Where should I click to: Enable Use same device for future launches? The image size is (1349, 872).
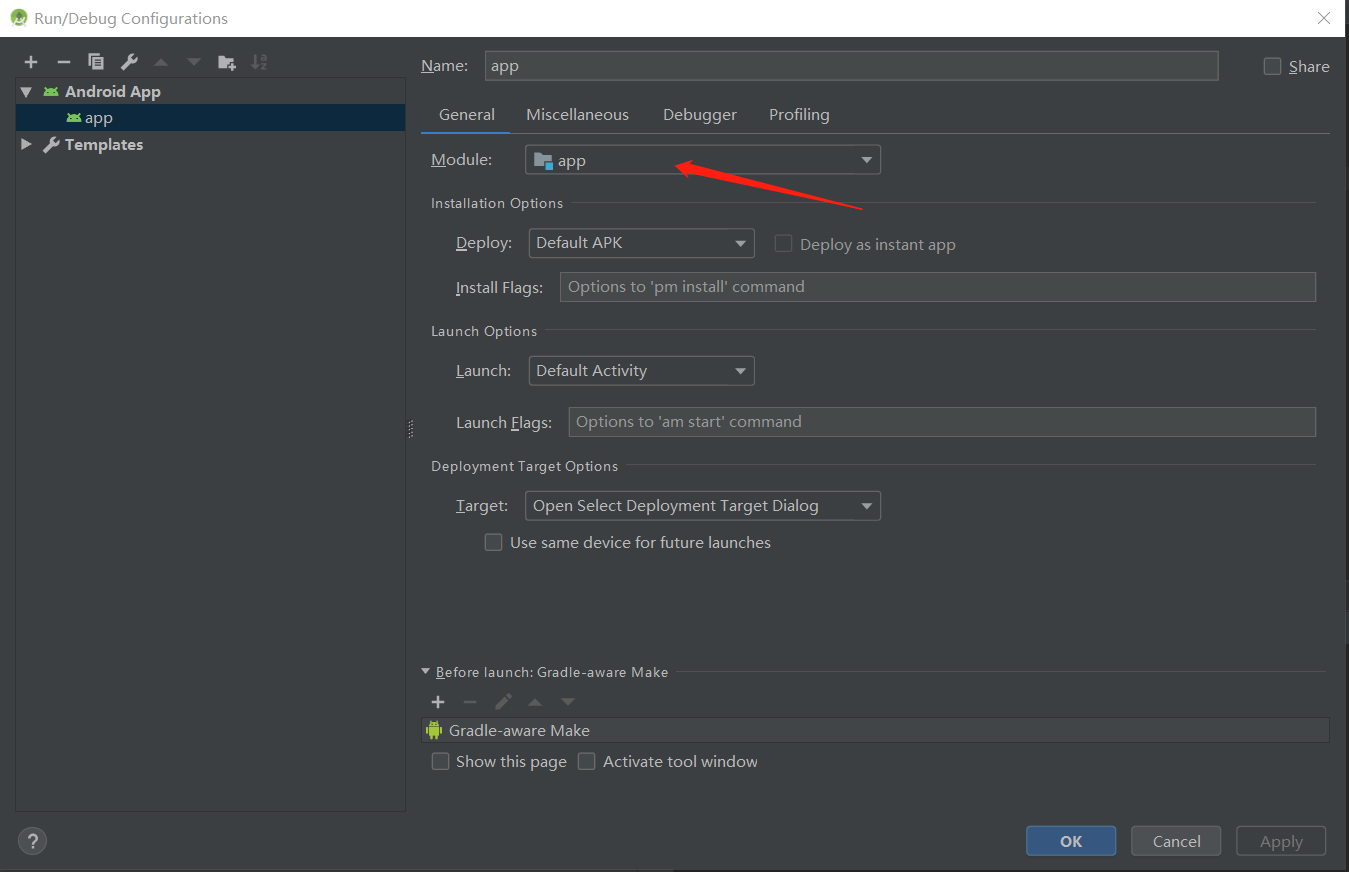tap(493, 541)
